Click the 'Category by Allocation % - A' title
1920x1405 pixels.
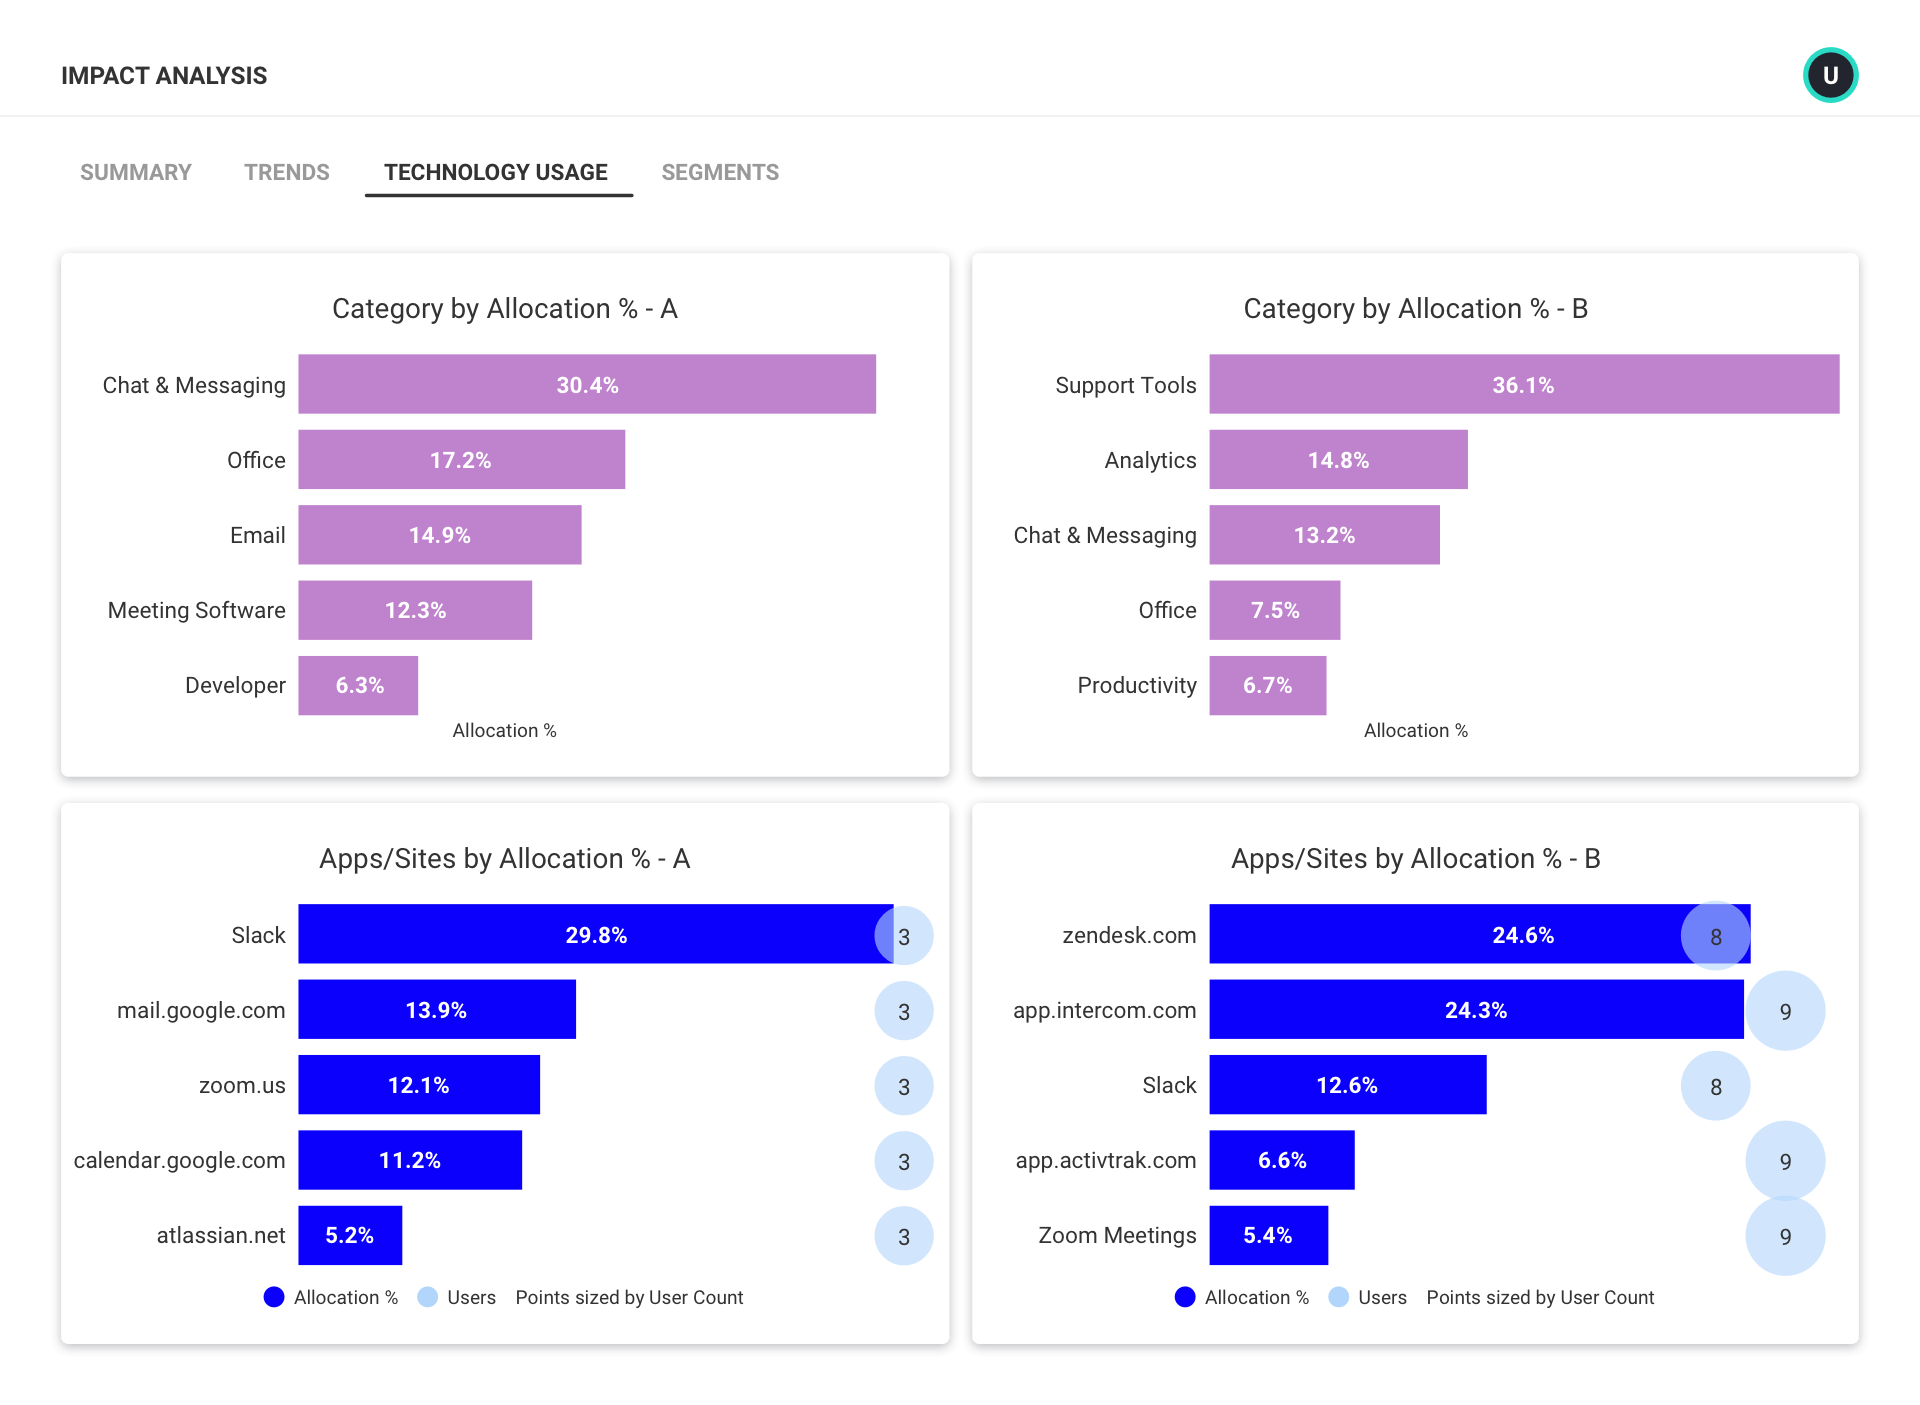click(x=505, y=308)
